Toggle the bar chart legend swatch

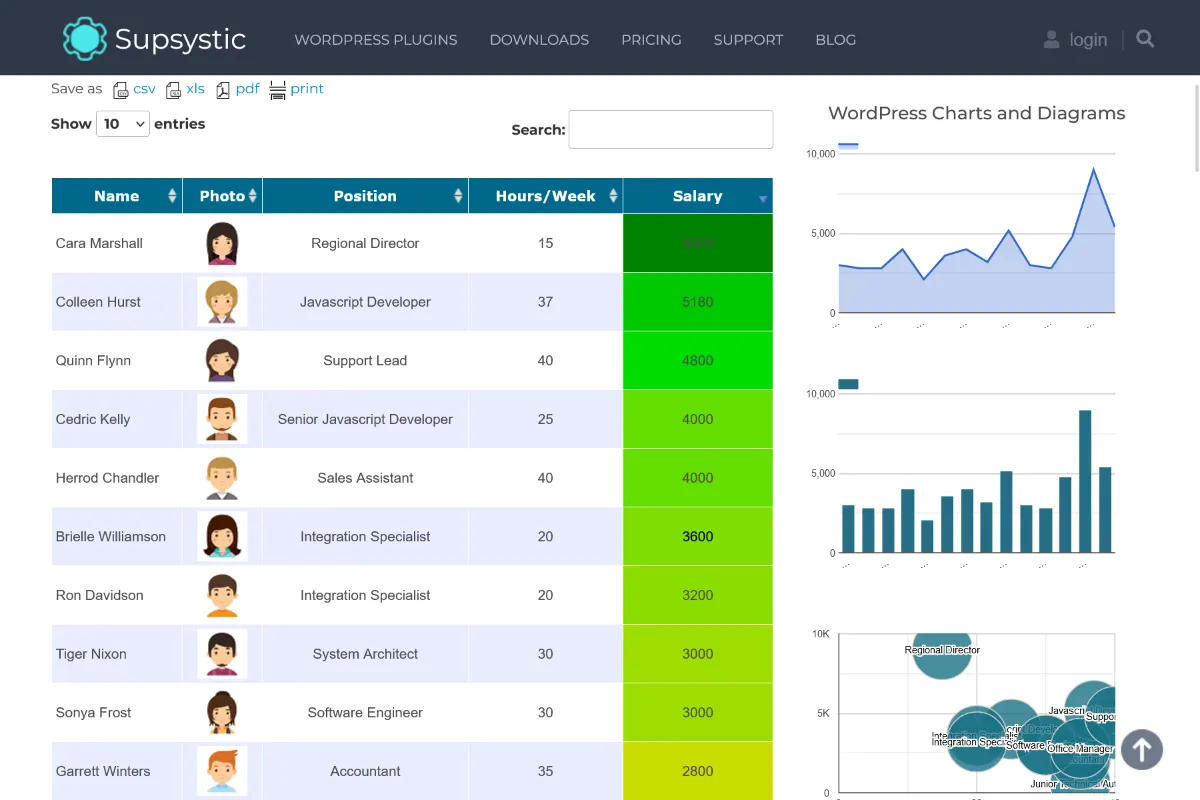[848, 384]
